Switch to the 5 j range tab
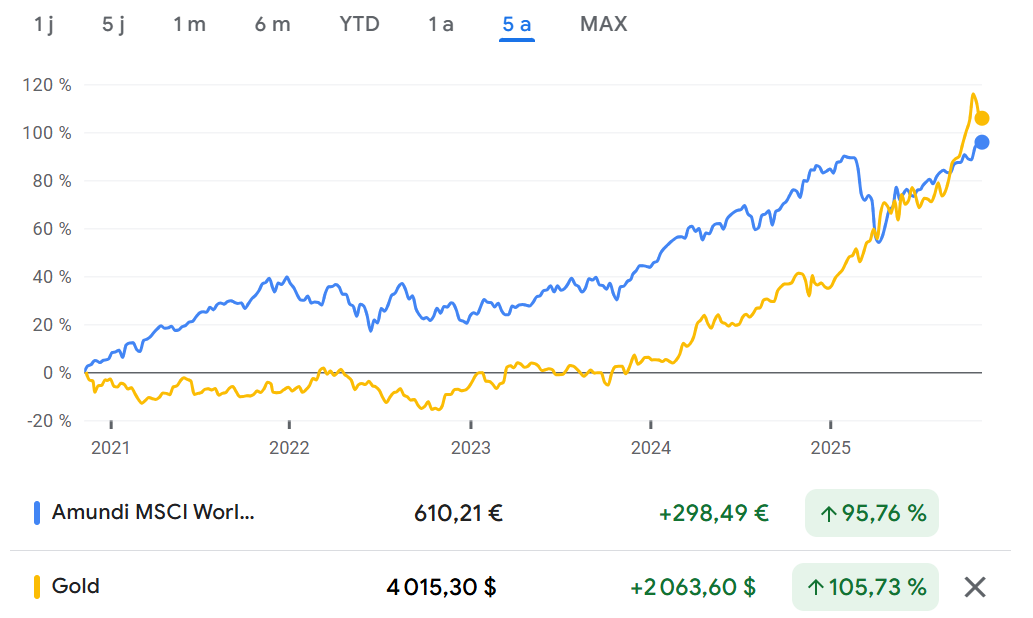 (114, 24)
